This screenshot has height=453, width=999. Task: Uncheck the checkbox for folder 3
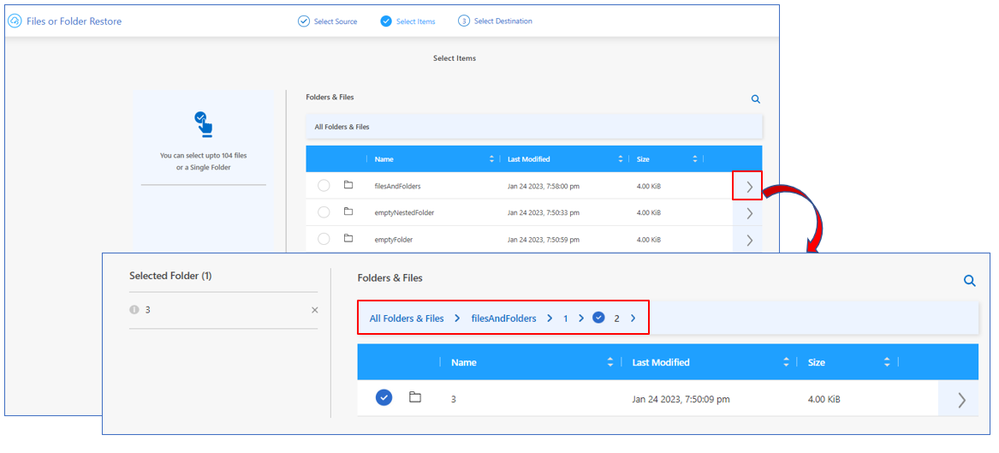point(384,398)
